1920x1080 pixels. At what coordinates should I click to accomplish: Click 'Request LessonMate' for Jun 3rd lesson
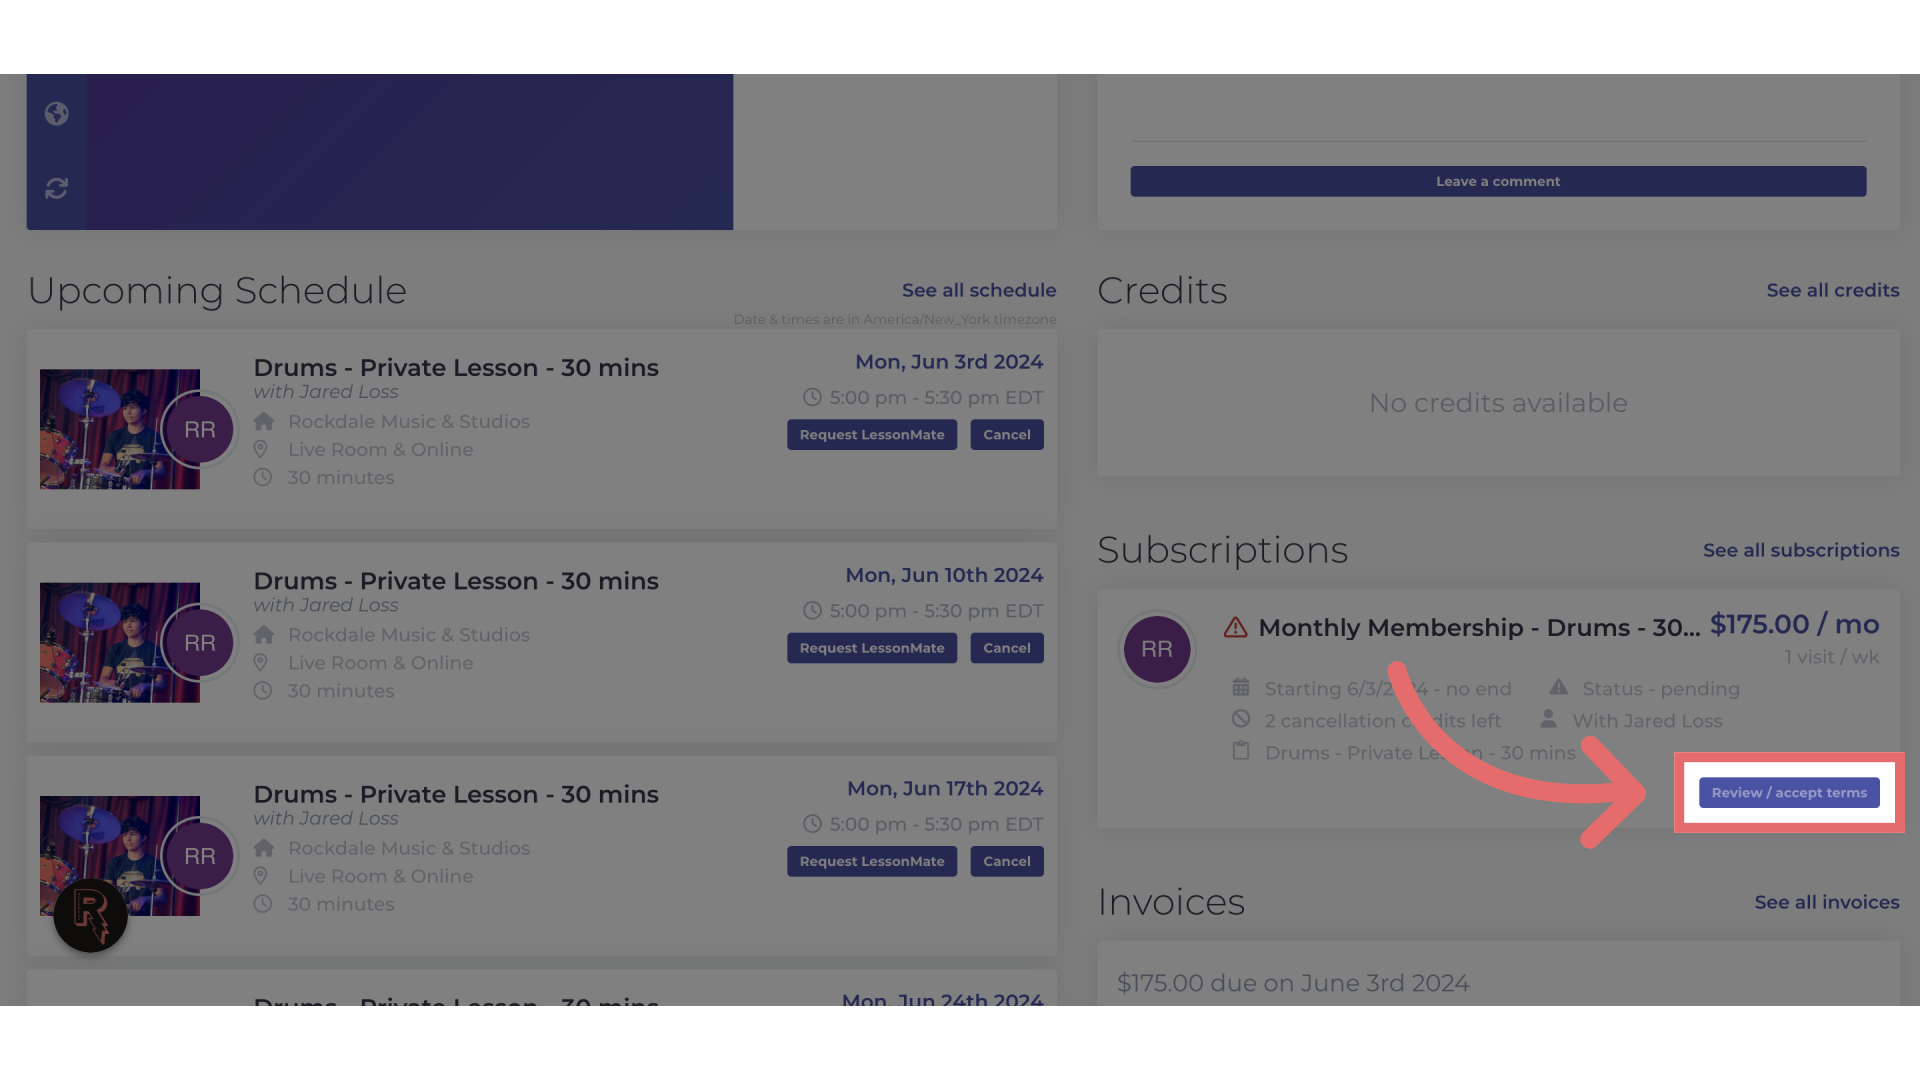(x=872, y=434)
